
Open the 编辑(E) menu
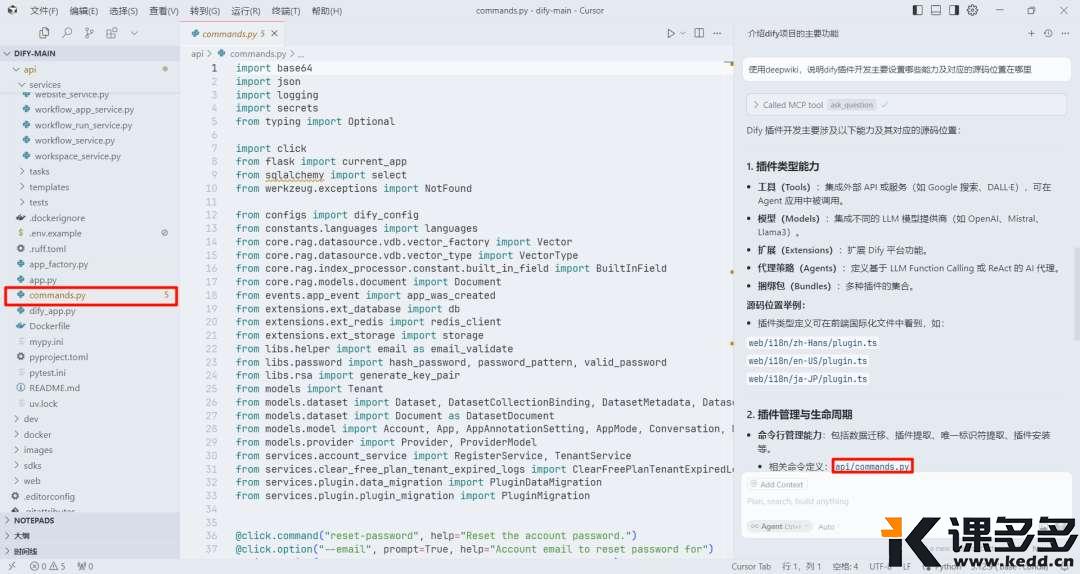click(84, 11)
